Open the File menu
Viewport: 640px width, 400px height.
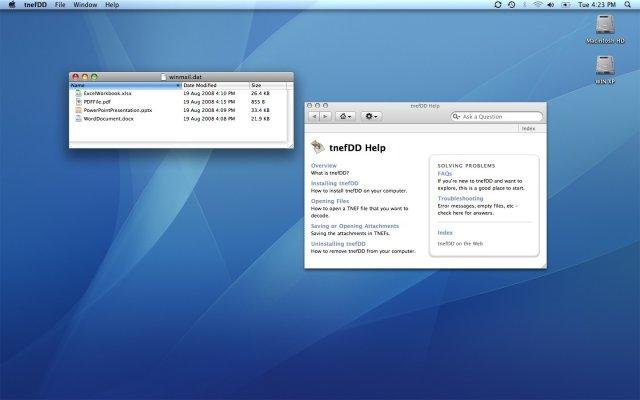click(x=60, y=5)
